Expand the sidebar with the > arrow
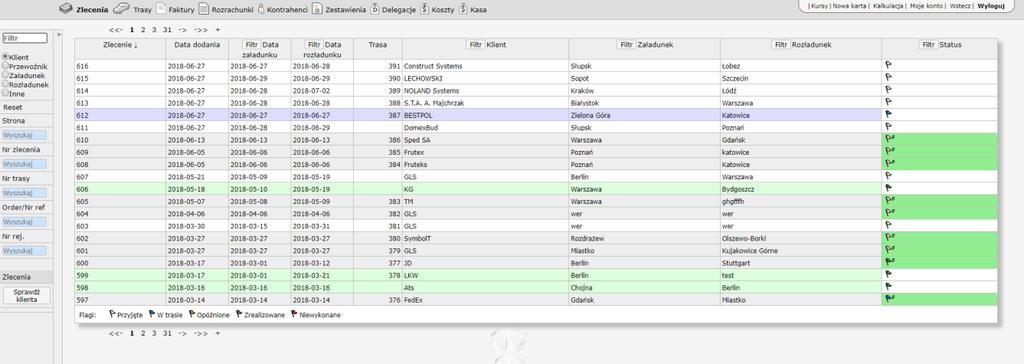Image resolution: width=1024 pixels, height=364 pixels. click(59, 35)
